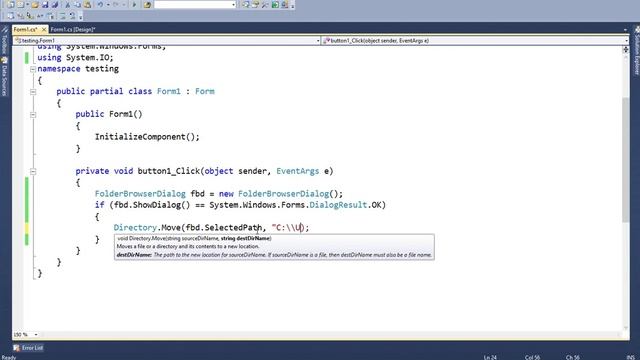The height and width of the screenshot is (360, 640).
Task: Click the Save All icon
Action: (55, 4)
